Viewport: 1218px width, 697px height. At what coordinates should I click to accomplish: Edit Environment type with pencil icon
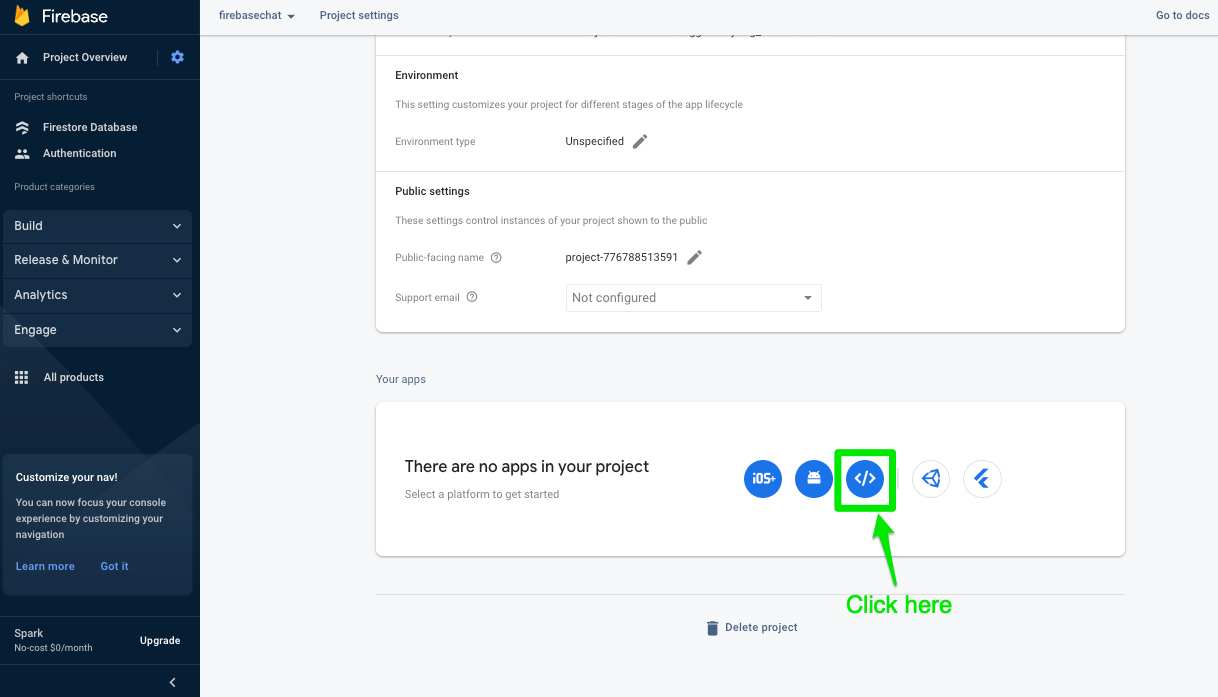tap(640, 141)
